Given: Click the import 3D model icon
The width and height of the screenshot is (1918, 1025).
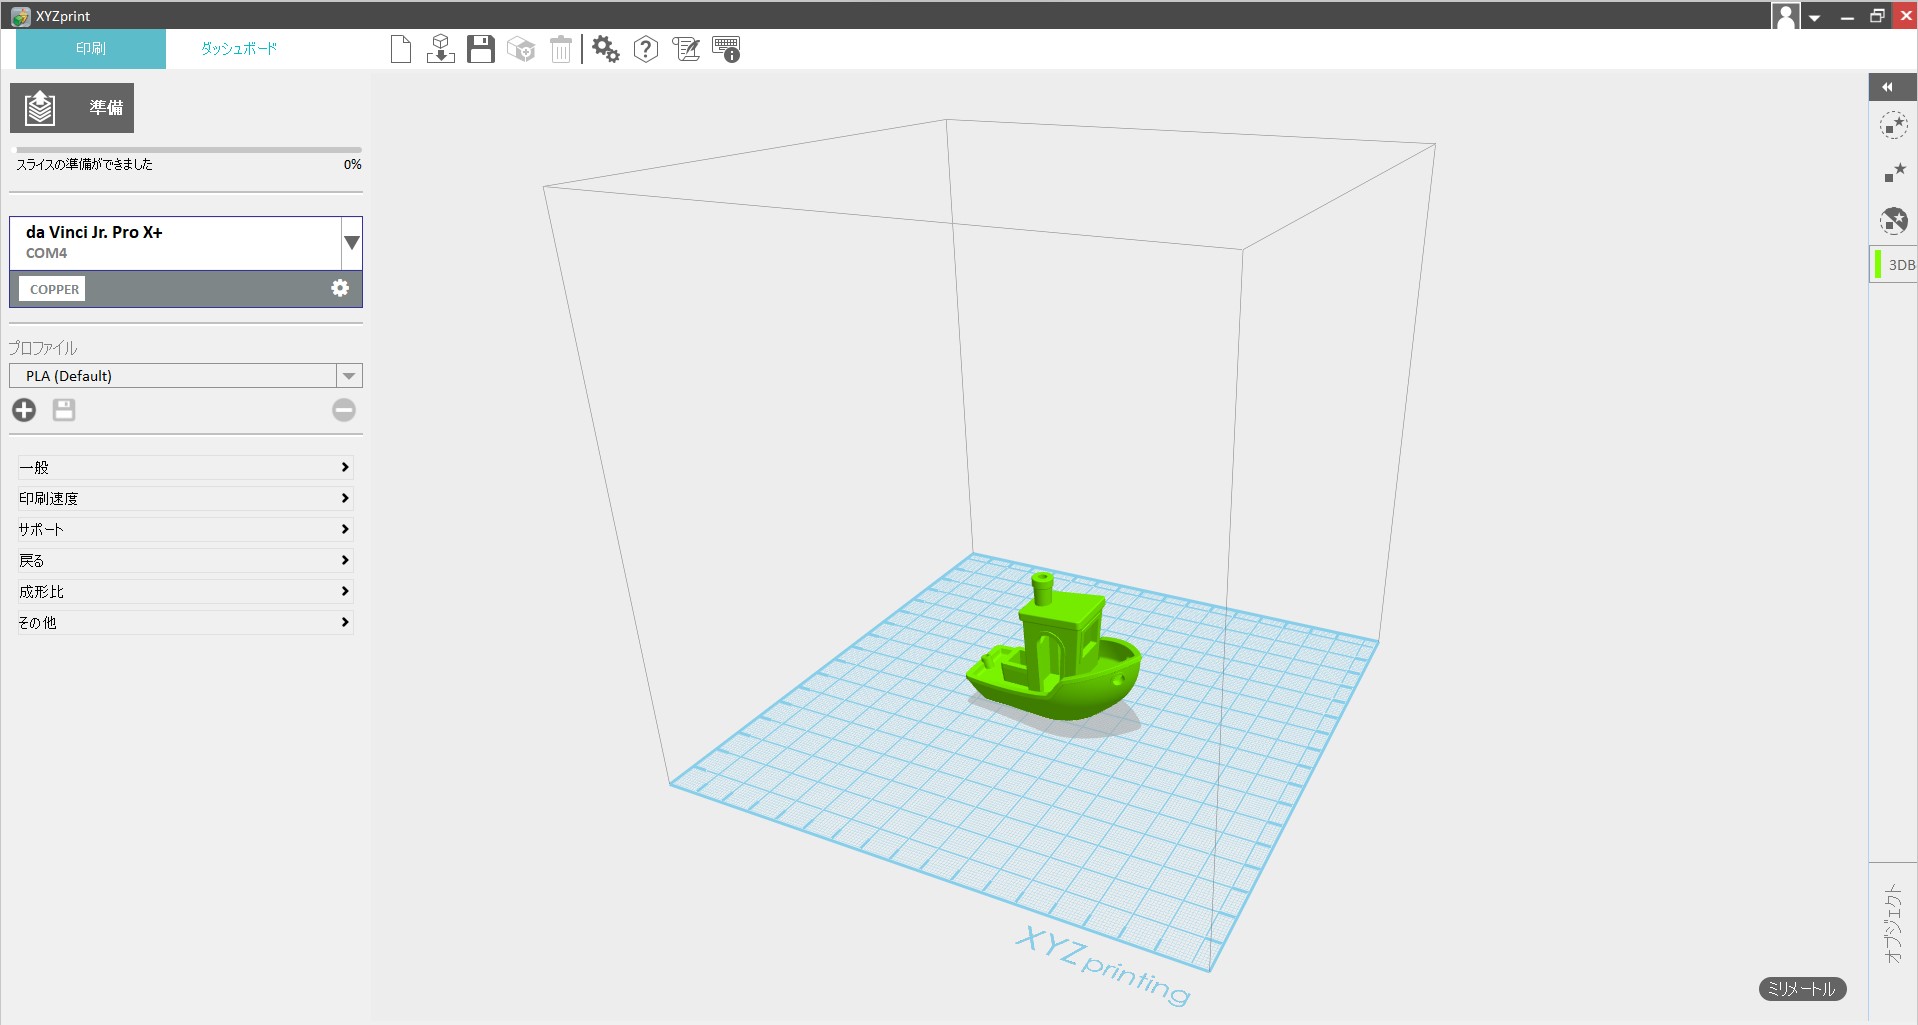Looking at the screenshot, I should point(440,49).
